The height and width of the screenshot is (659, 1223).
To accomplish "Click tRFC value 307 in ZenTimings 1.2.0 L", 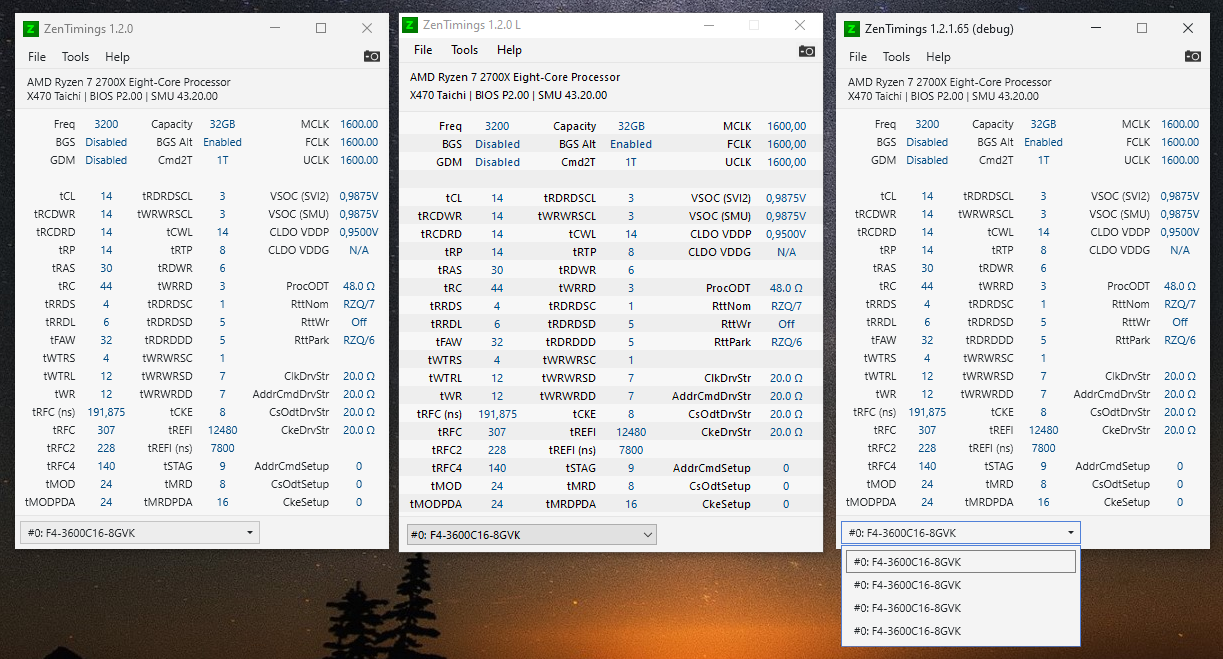I will click(497, 432).
